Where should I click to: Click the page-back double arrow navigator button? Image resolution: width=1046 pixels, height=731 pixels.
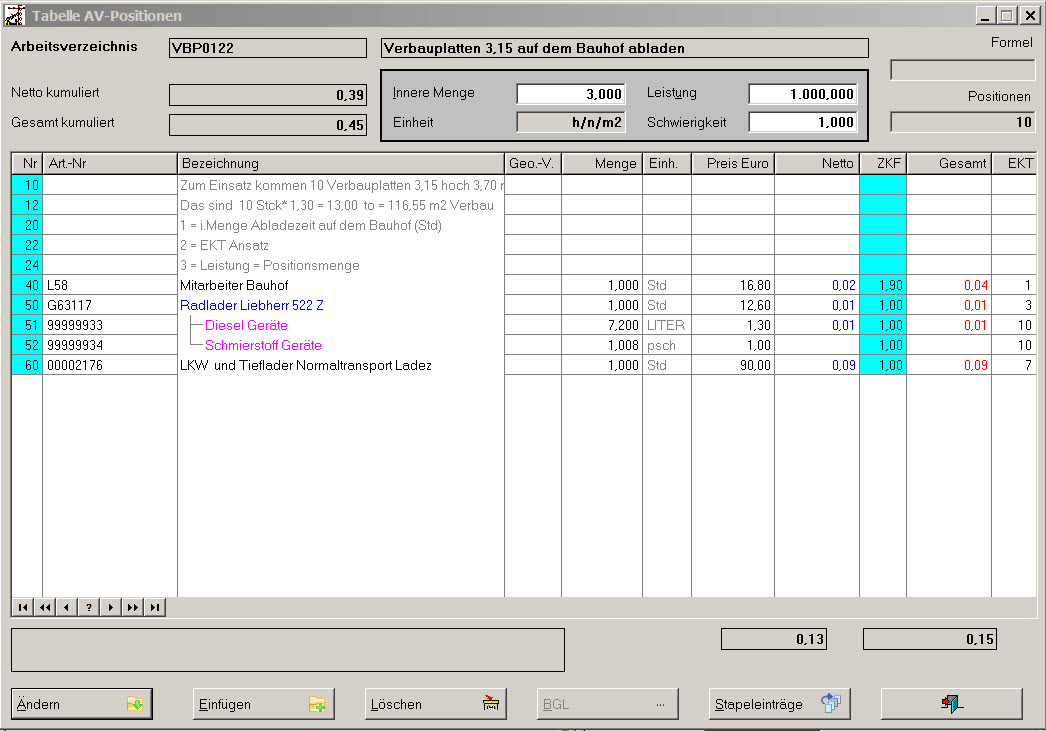[44, 607]
